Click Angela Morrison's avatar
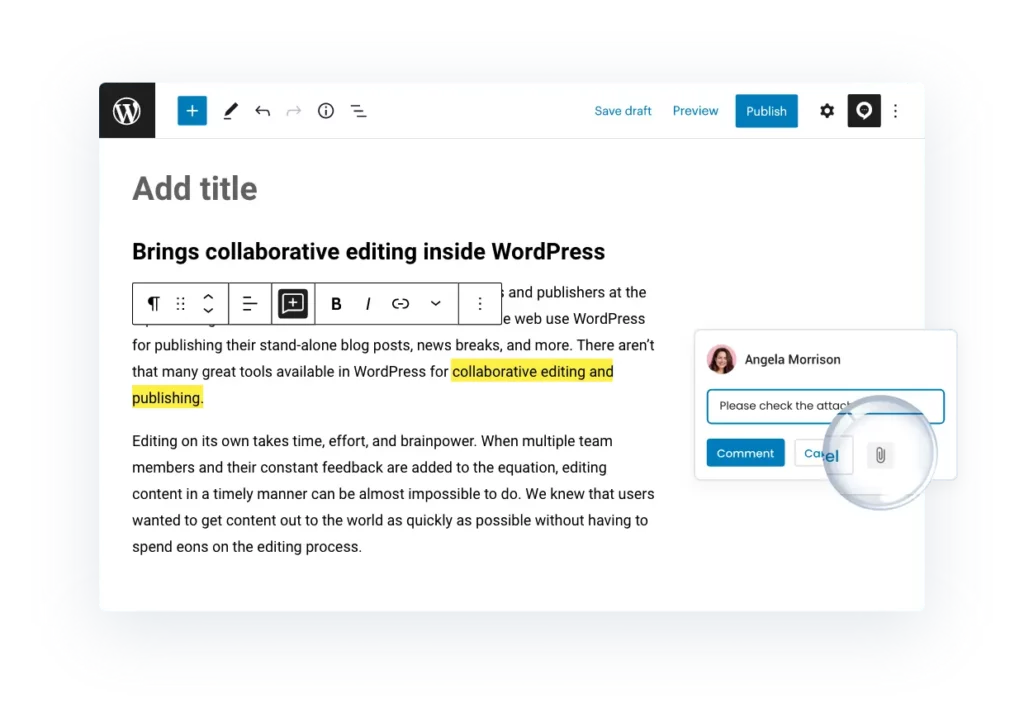The height and width of the screenshot is (727, 1024). click(722, 359)
